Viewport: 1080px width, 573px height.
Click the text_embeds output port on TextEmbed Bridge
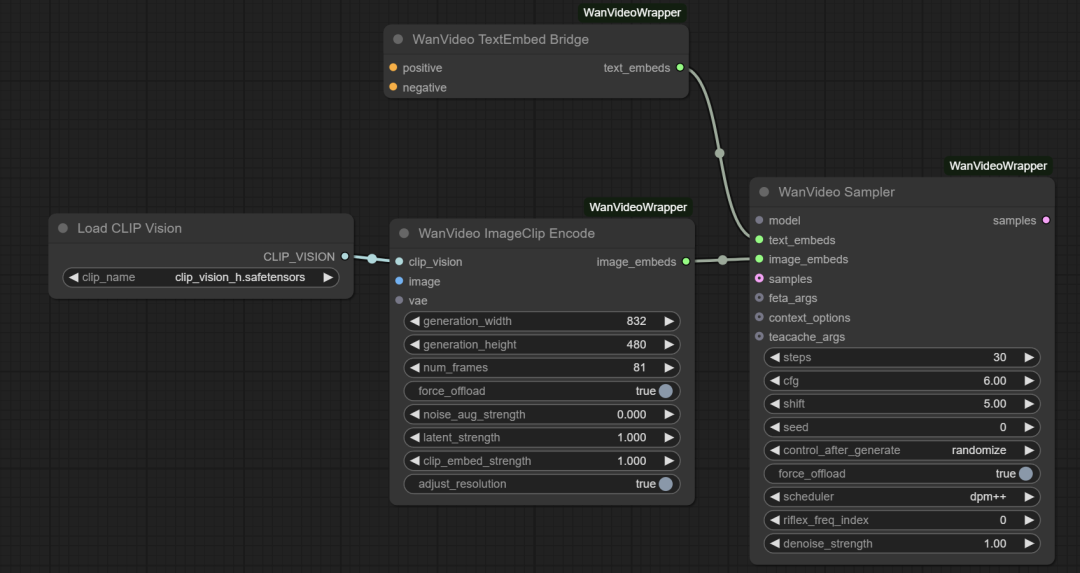[x=680, y=68]
